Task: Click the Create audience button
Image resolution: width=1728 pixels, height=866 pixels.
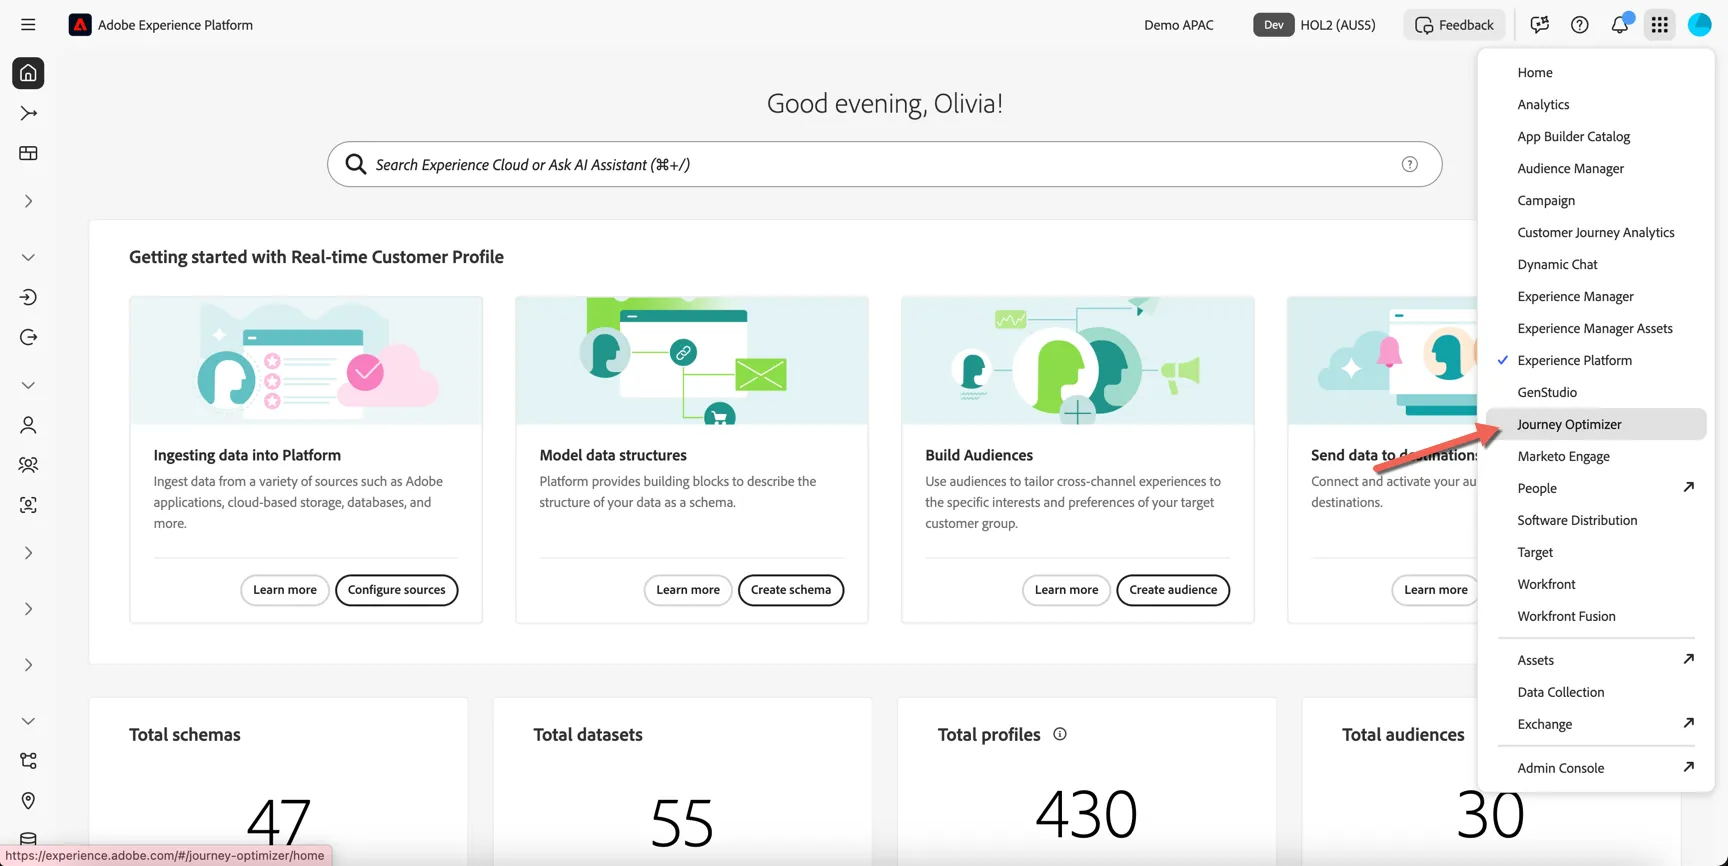Action: 1173,590
